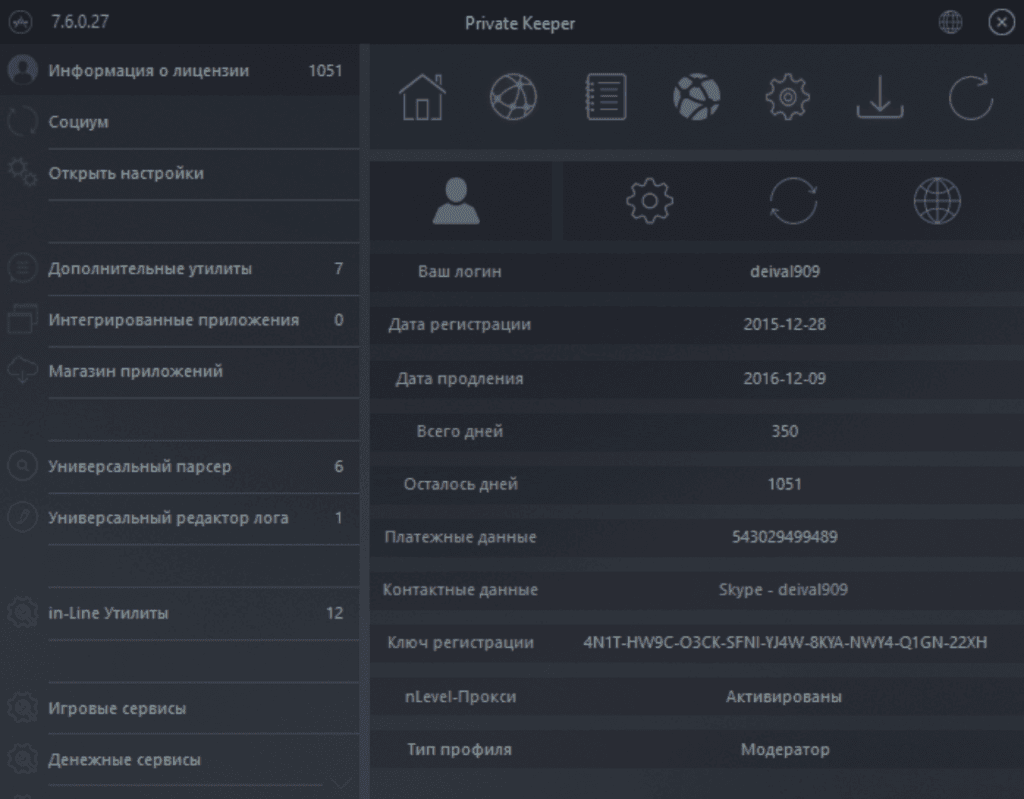Click the language globe icon in title bar

tap(950, 22)
